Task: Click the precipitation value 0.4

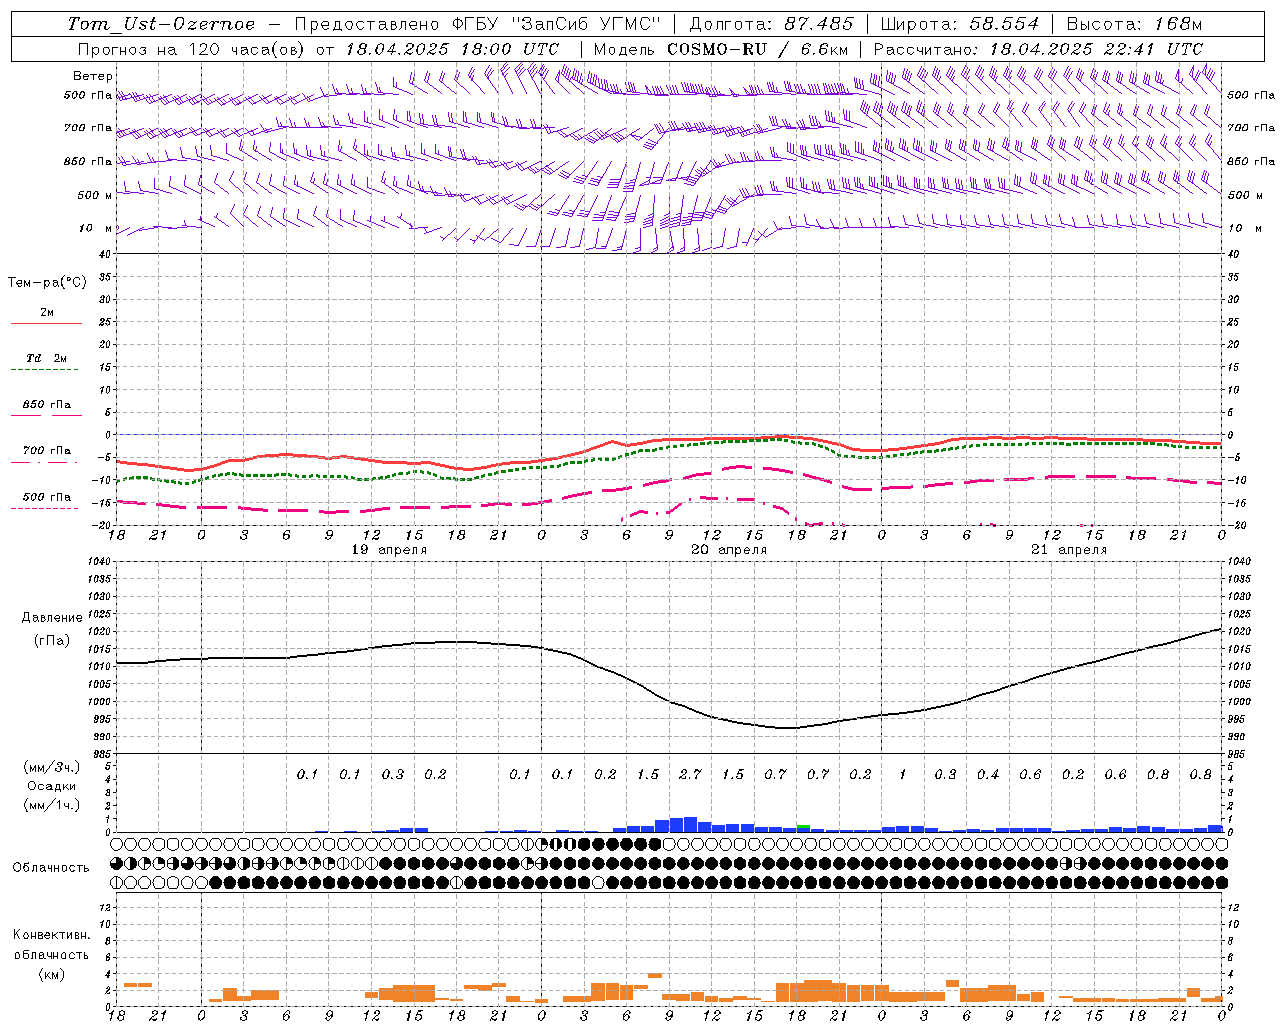Action: (x=988, y=774)
